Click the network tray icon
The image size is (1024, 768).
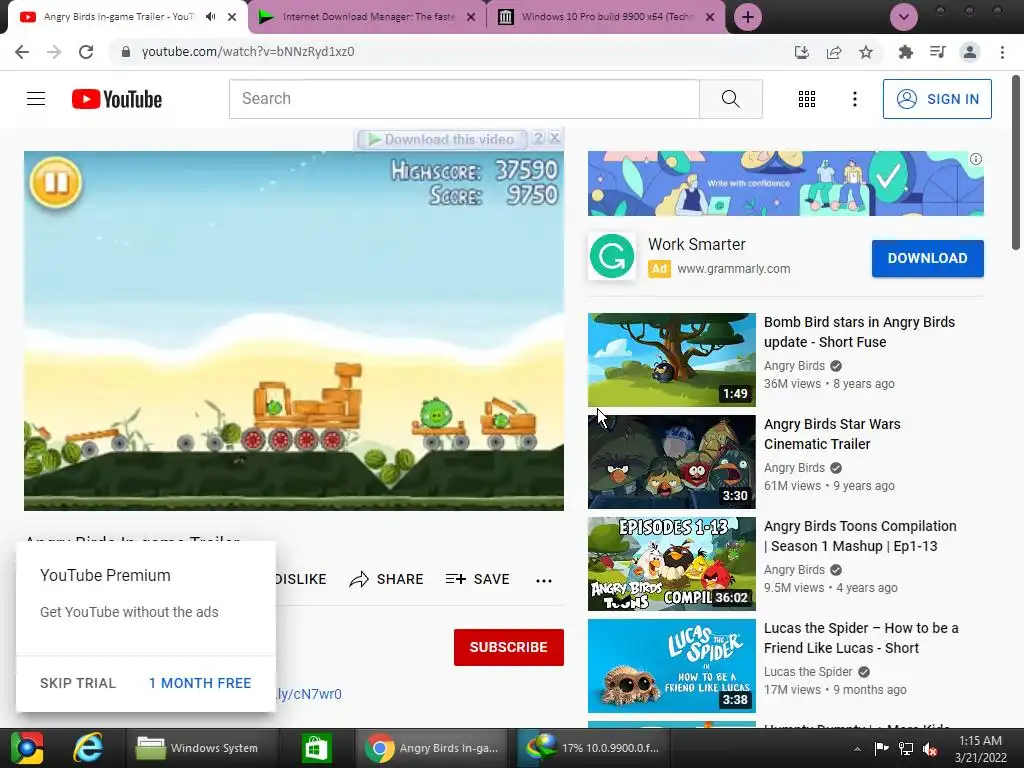(906, 749)
